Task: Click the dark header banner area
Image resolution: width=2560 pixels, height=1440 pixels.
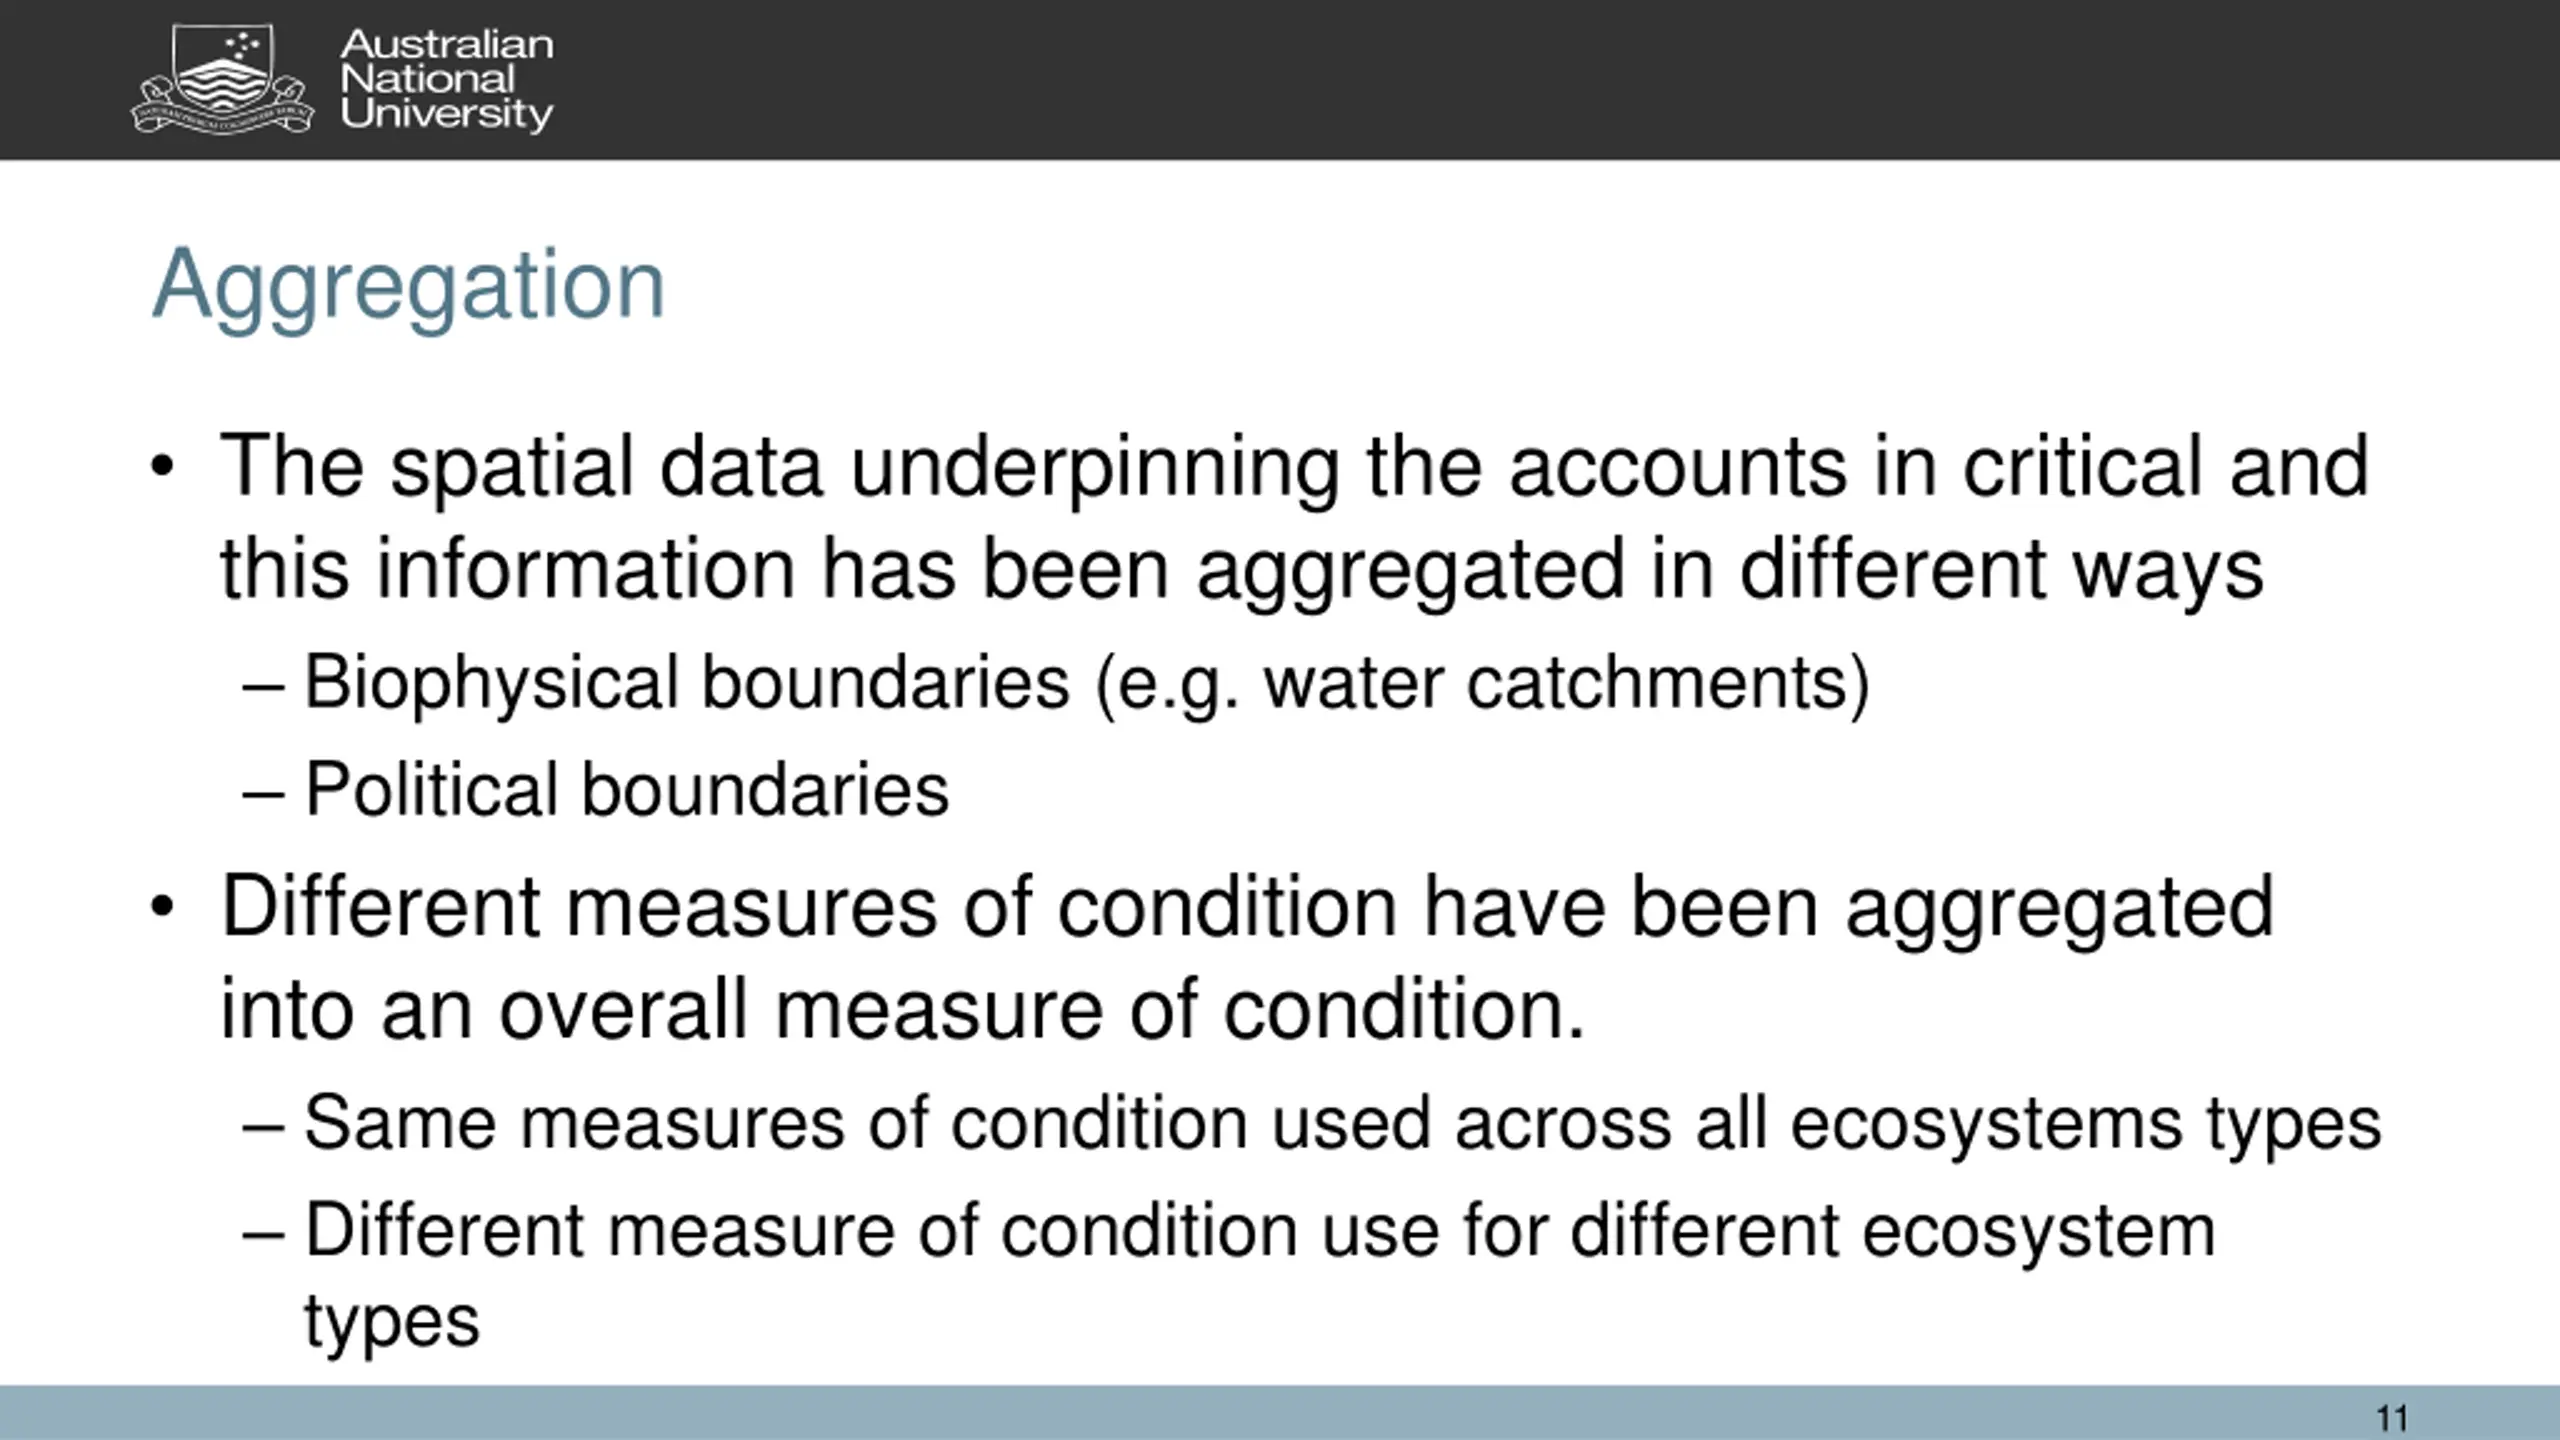Action: 1280,80
